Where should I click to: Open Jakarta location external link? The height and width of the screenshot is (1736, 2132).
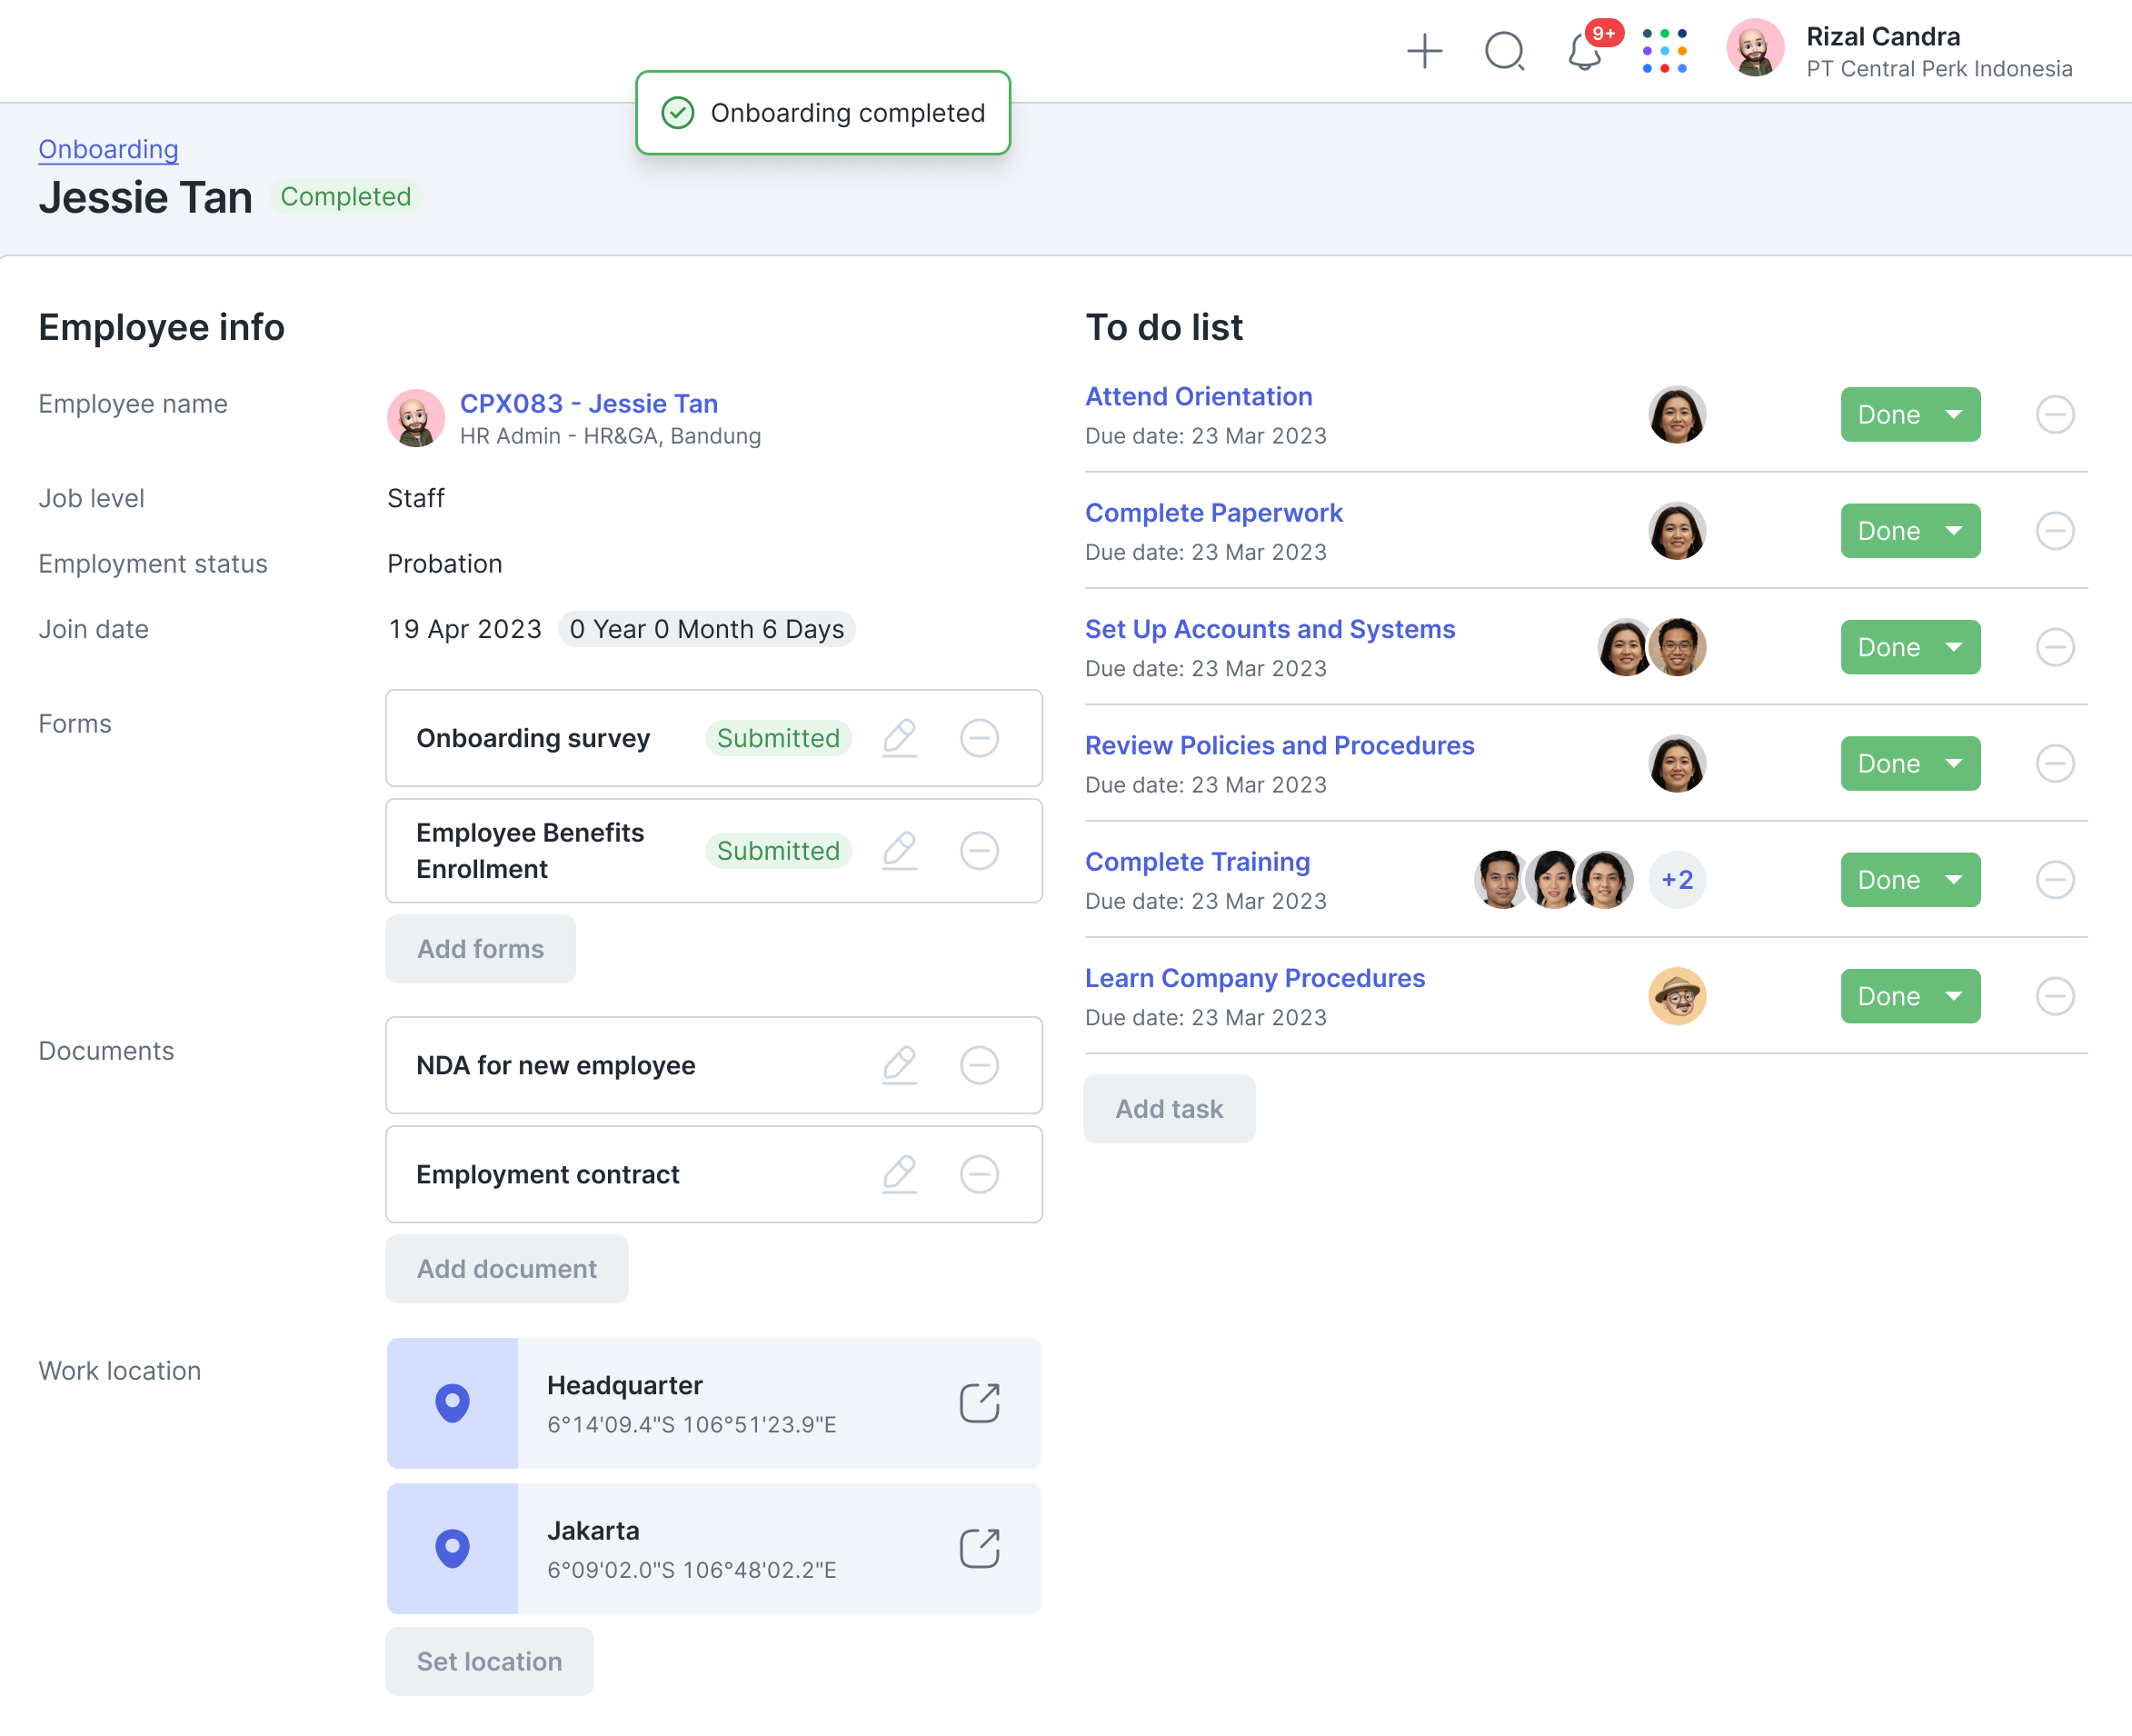(979, 1548)
